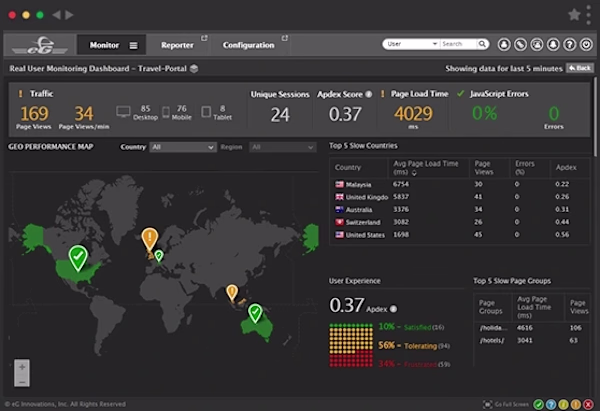The image size is (600, 411).
Task: Click the help question mark icon in header
Action: [x=569, y=44]
